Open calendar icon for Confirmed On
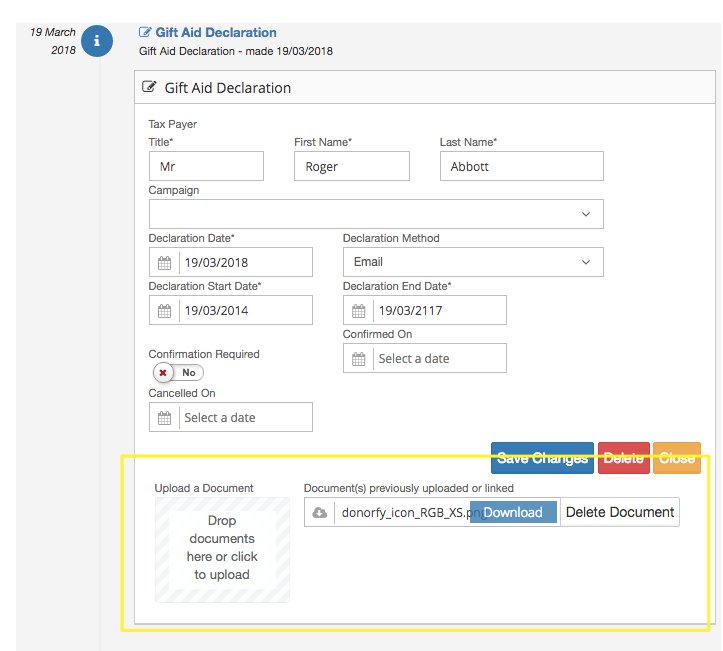The width and height of the screenshot is (723, 651). [x=359, y=359]
